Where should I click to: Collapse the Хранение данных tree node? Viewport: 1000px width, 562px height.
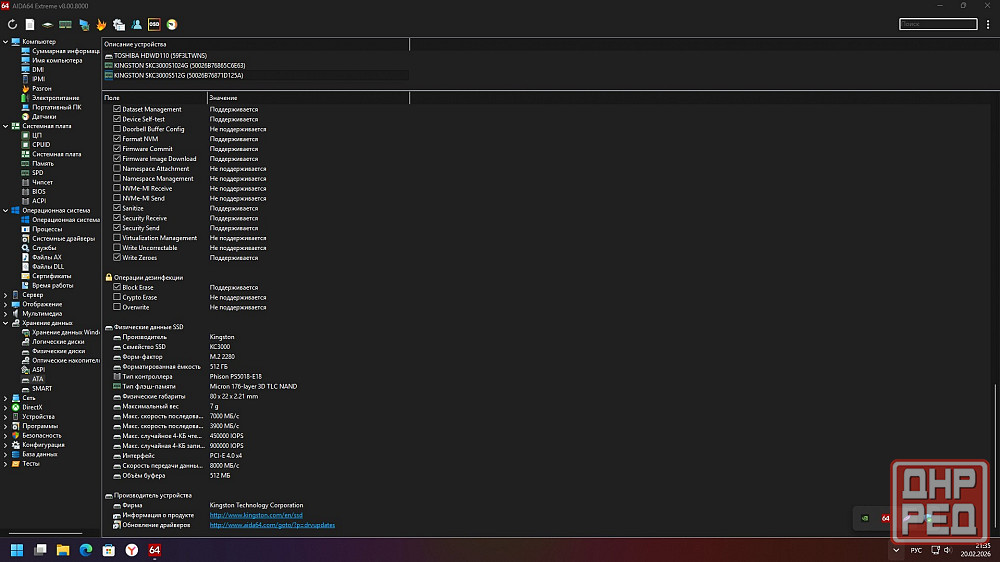click(x=5, y=323)
